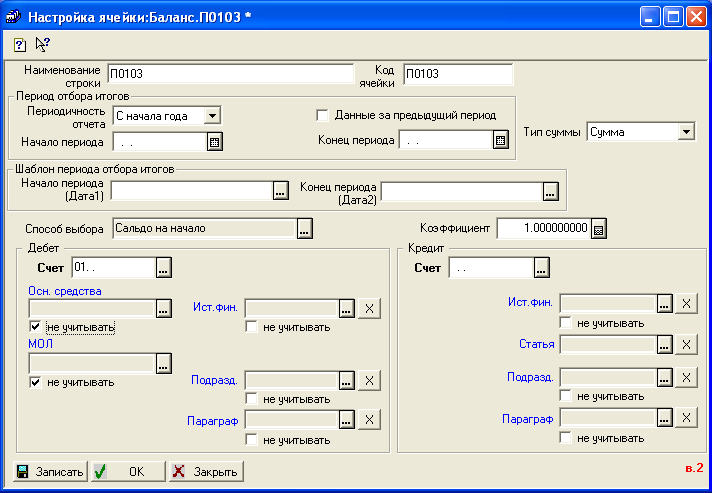Clear the credit Ист.фин. value with X

tap(686, 303)
